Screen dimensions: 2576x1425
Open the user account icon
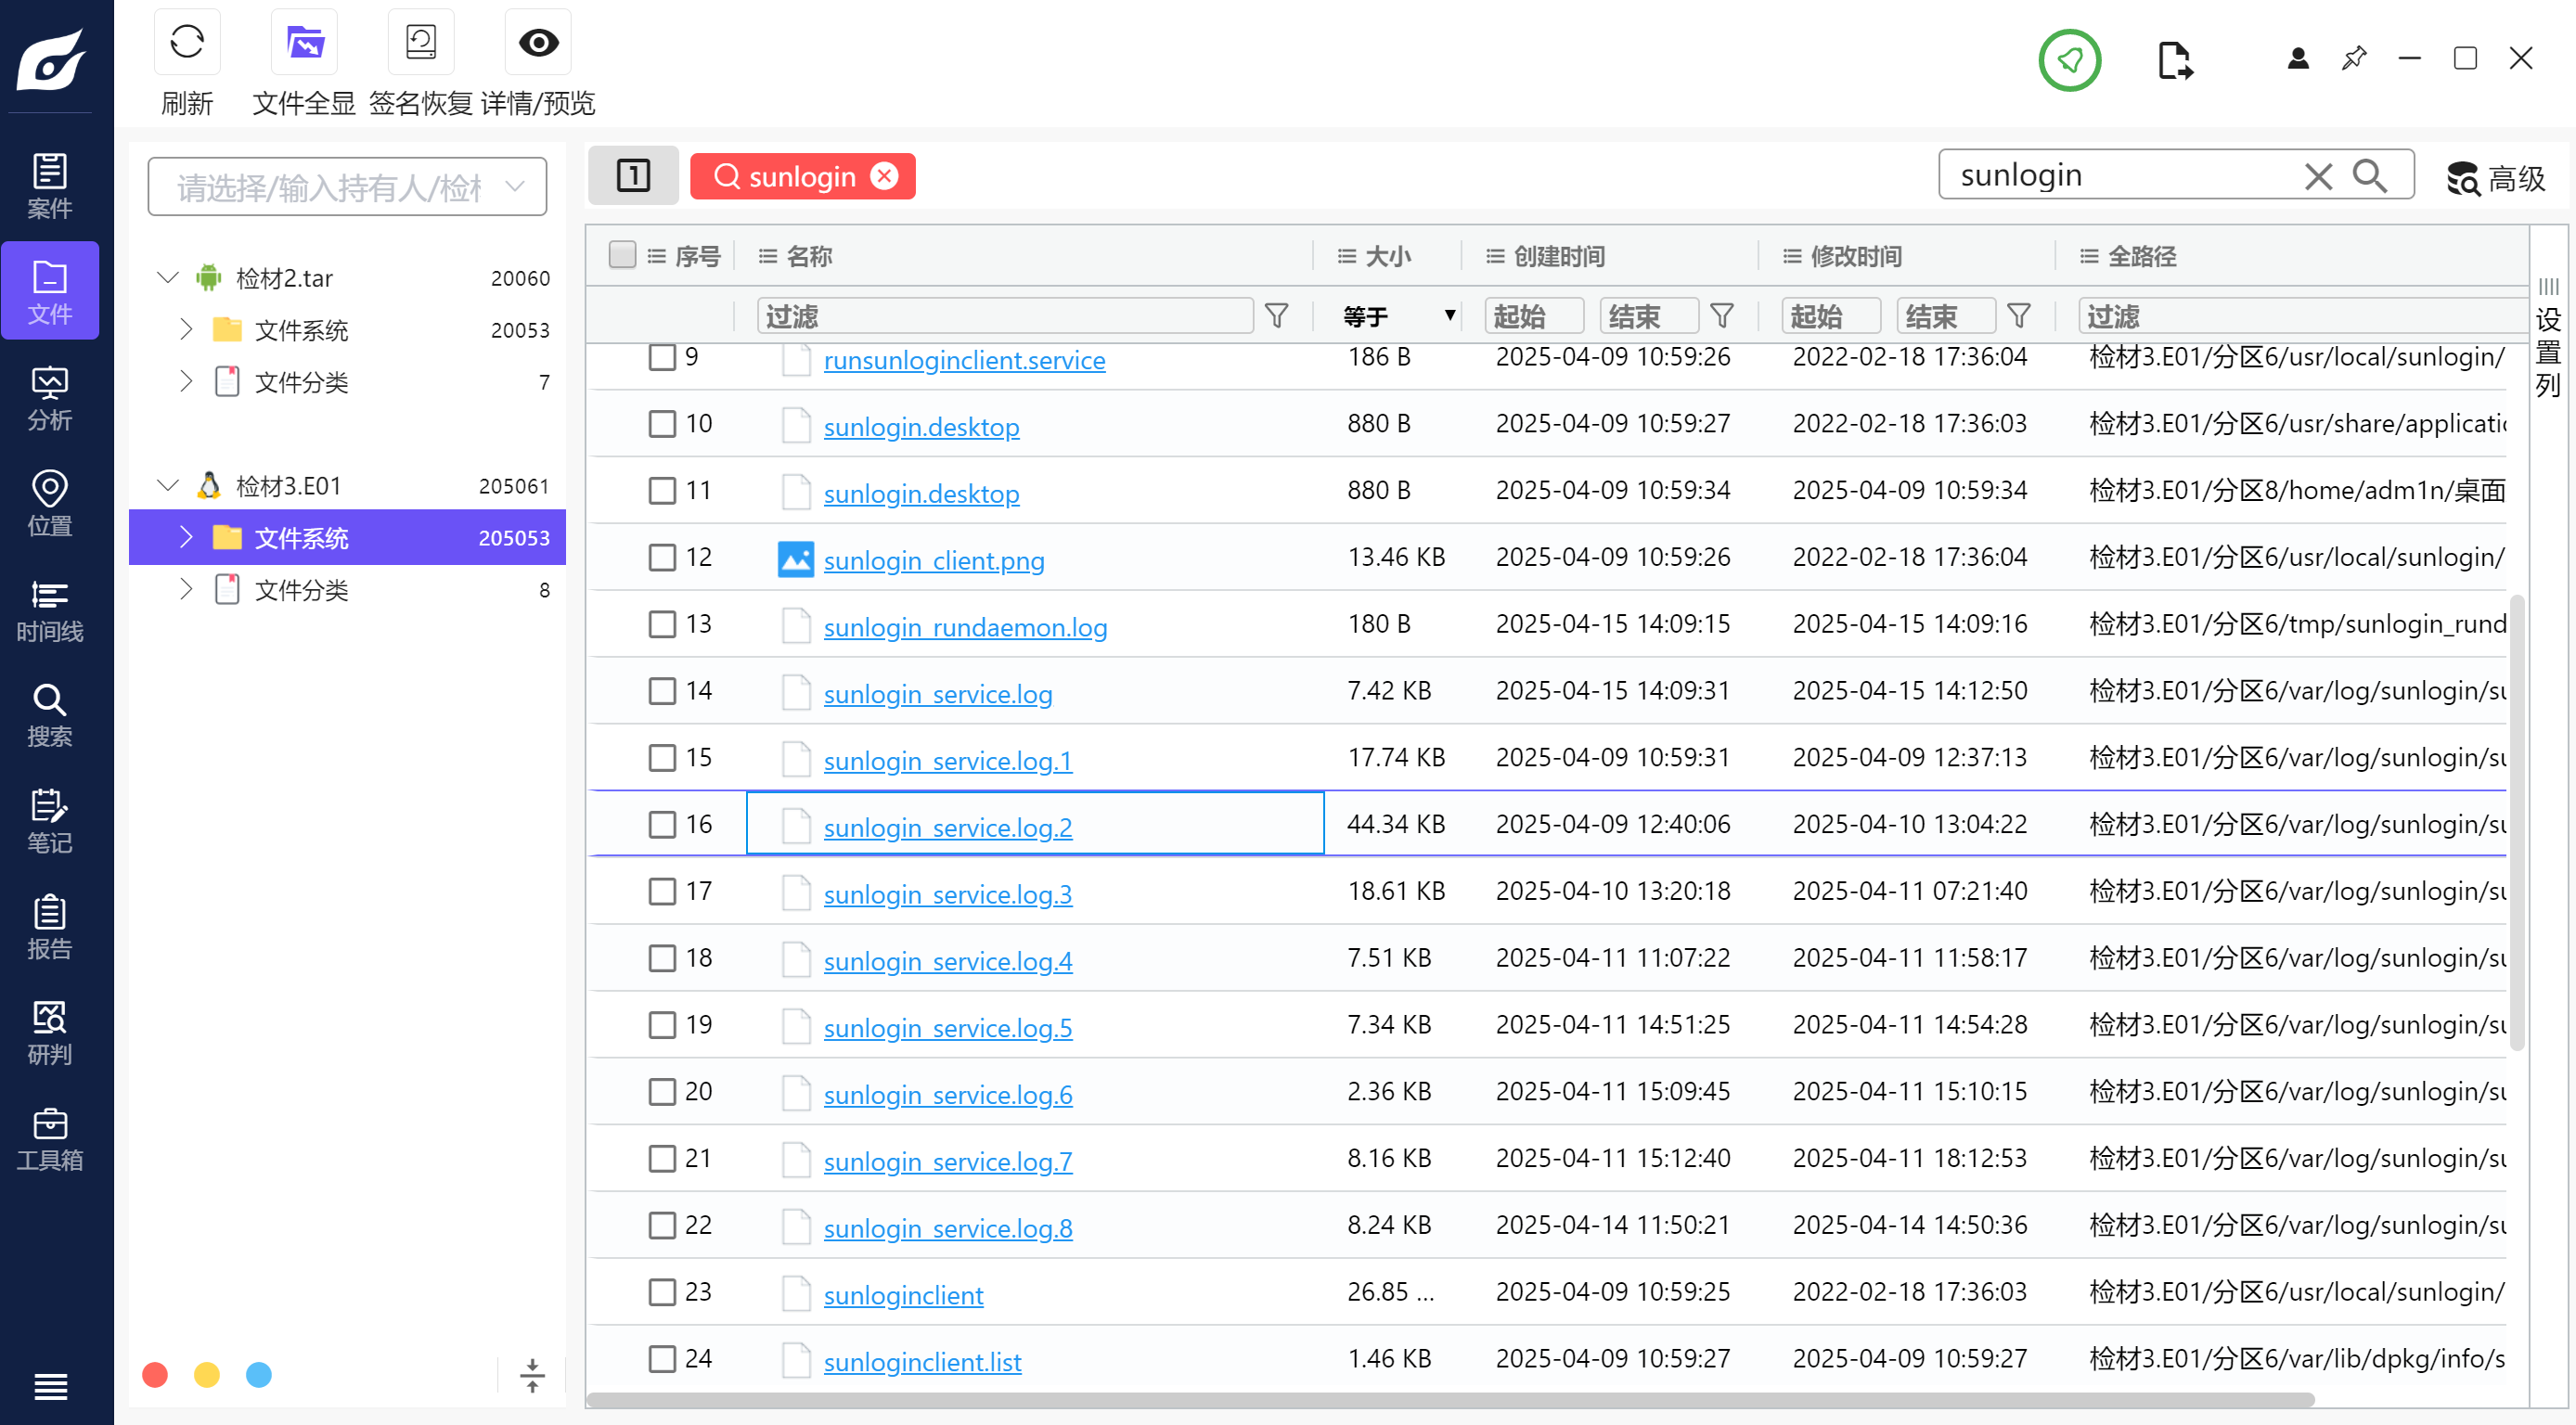click(x=2298, y=59)
